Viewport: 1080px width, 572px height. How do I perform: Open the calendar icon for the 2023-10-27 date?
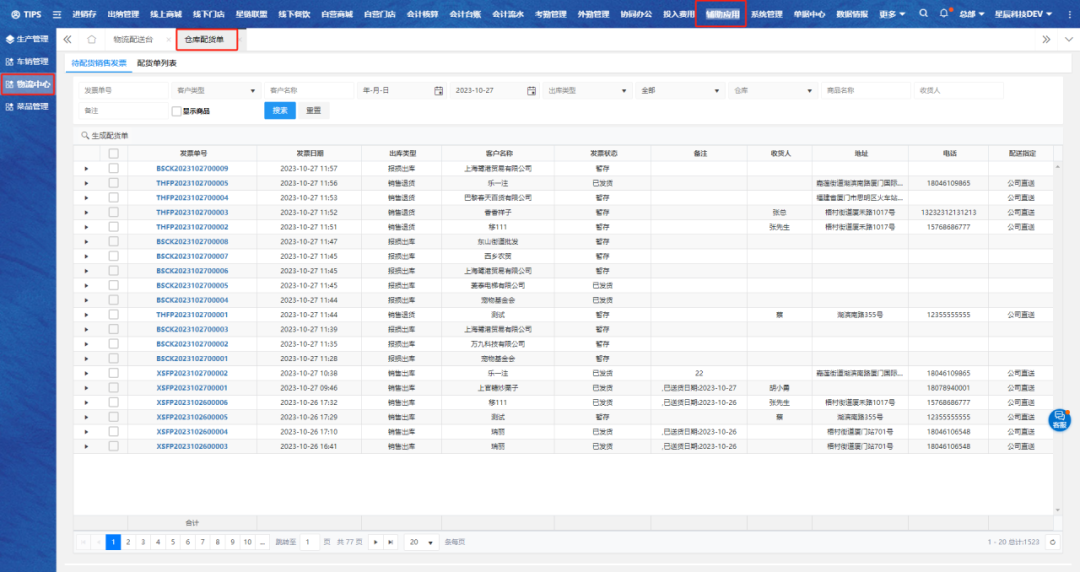click(531, 90)
